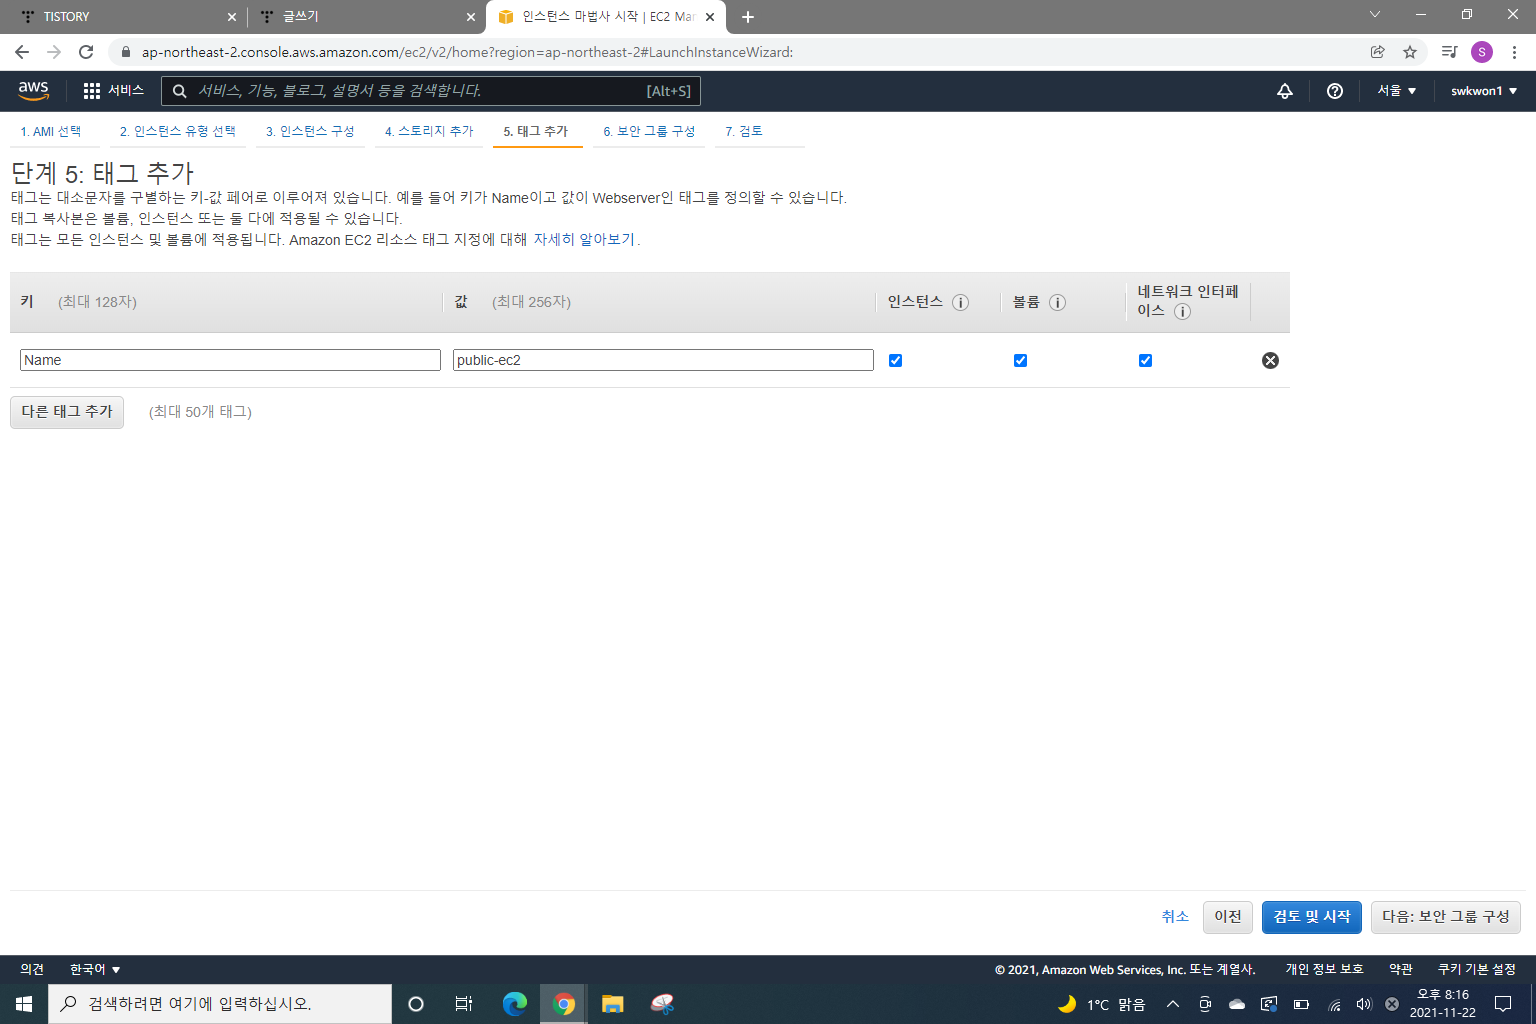This screenshot has height=1024, width=1536.
Task: Remove the Name tag row
Action: pyautogui.click(x=1270, y=360)
